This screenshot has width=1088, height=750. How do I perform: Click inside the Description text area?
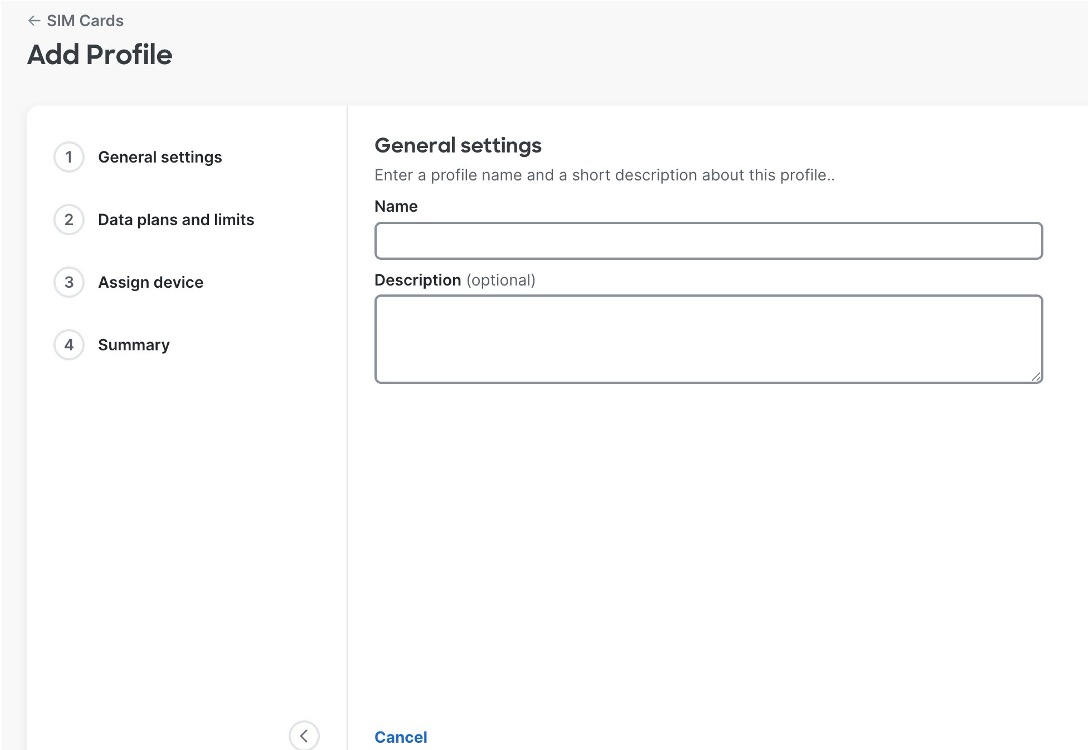(708, 338)
